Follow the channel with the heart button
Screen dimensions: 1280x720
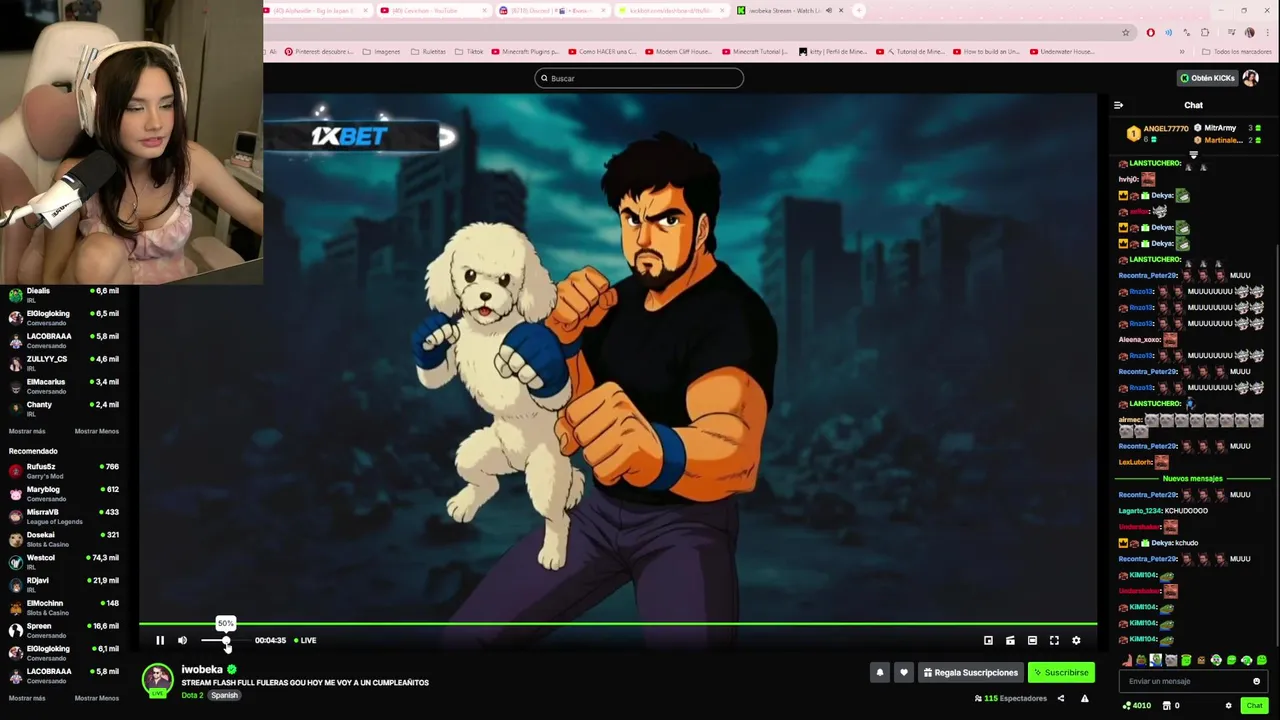pos(904,672)
